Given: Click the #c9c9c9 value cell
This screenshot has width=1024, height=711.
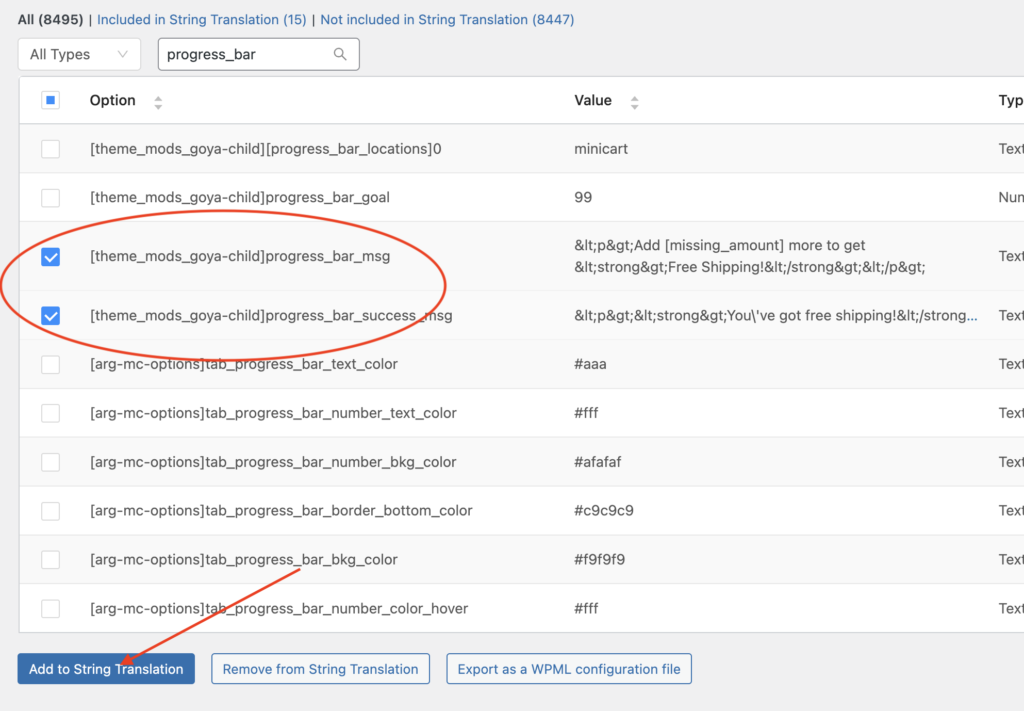Looking at the screenshot, I should 604,510.
